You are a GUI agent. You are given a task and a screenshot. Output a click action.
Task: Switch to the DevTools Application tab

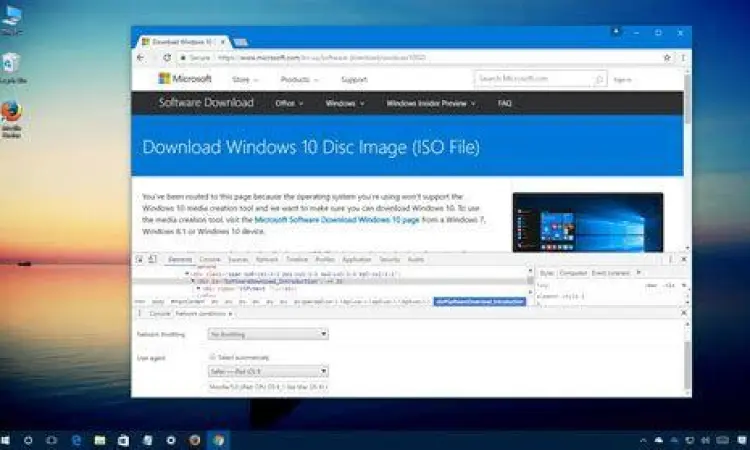[357, 259]
